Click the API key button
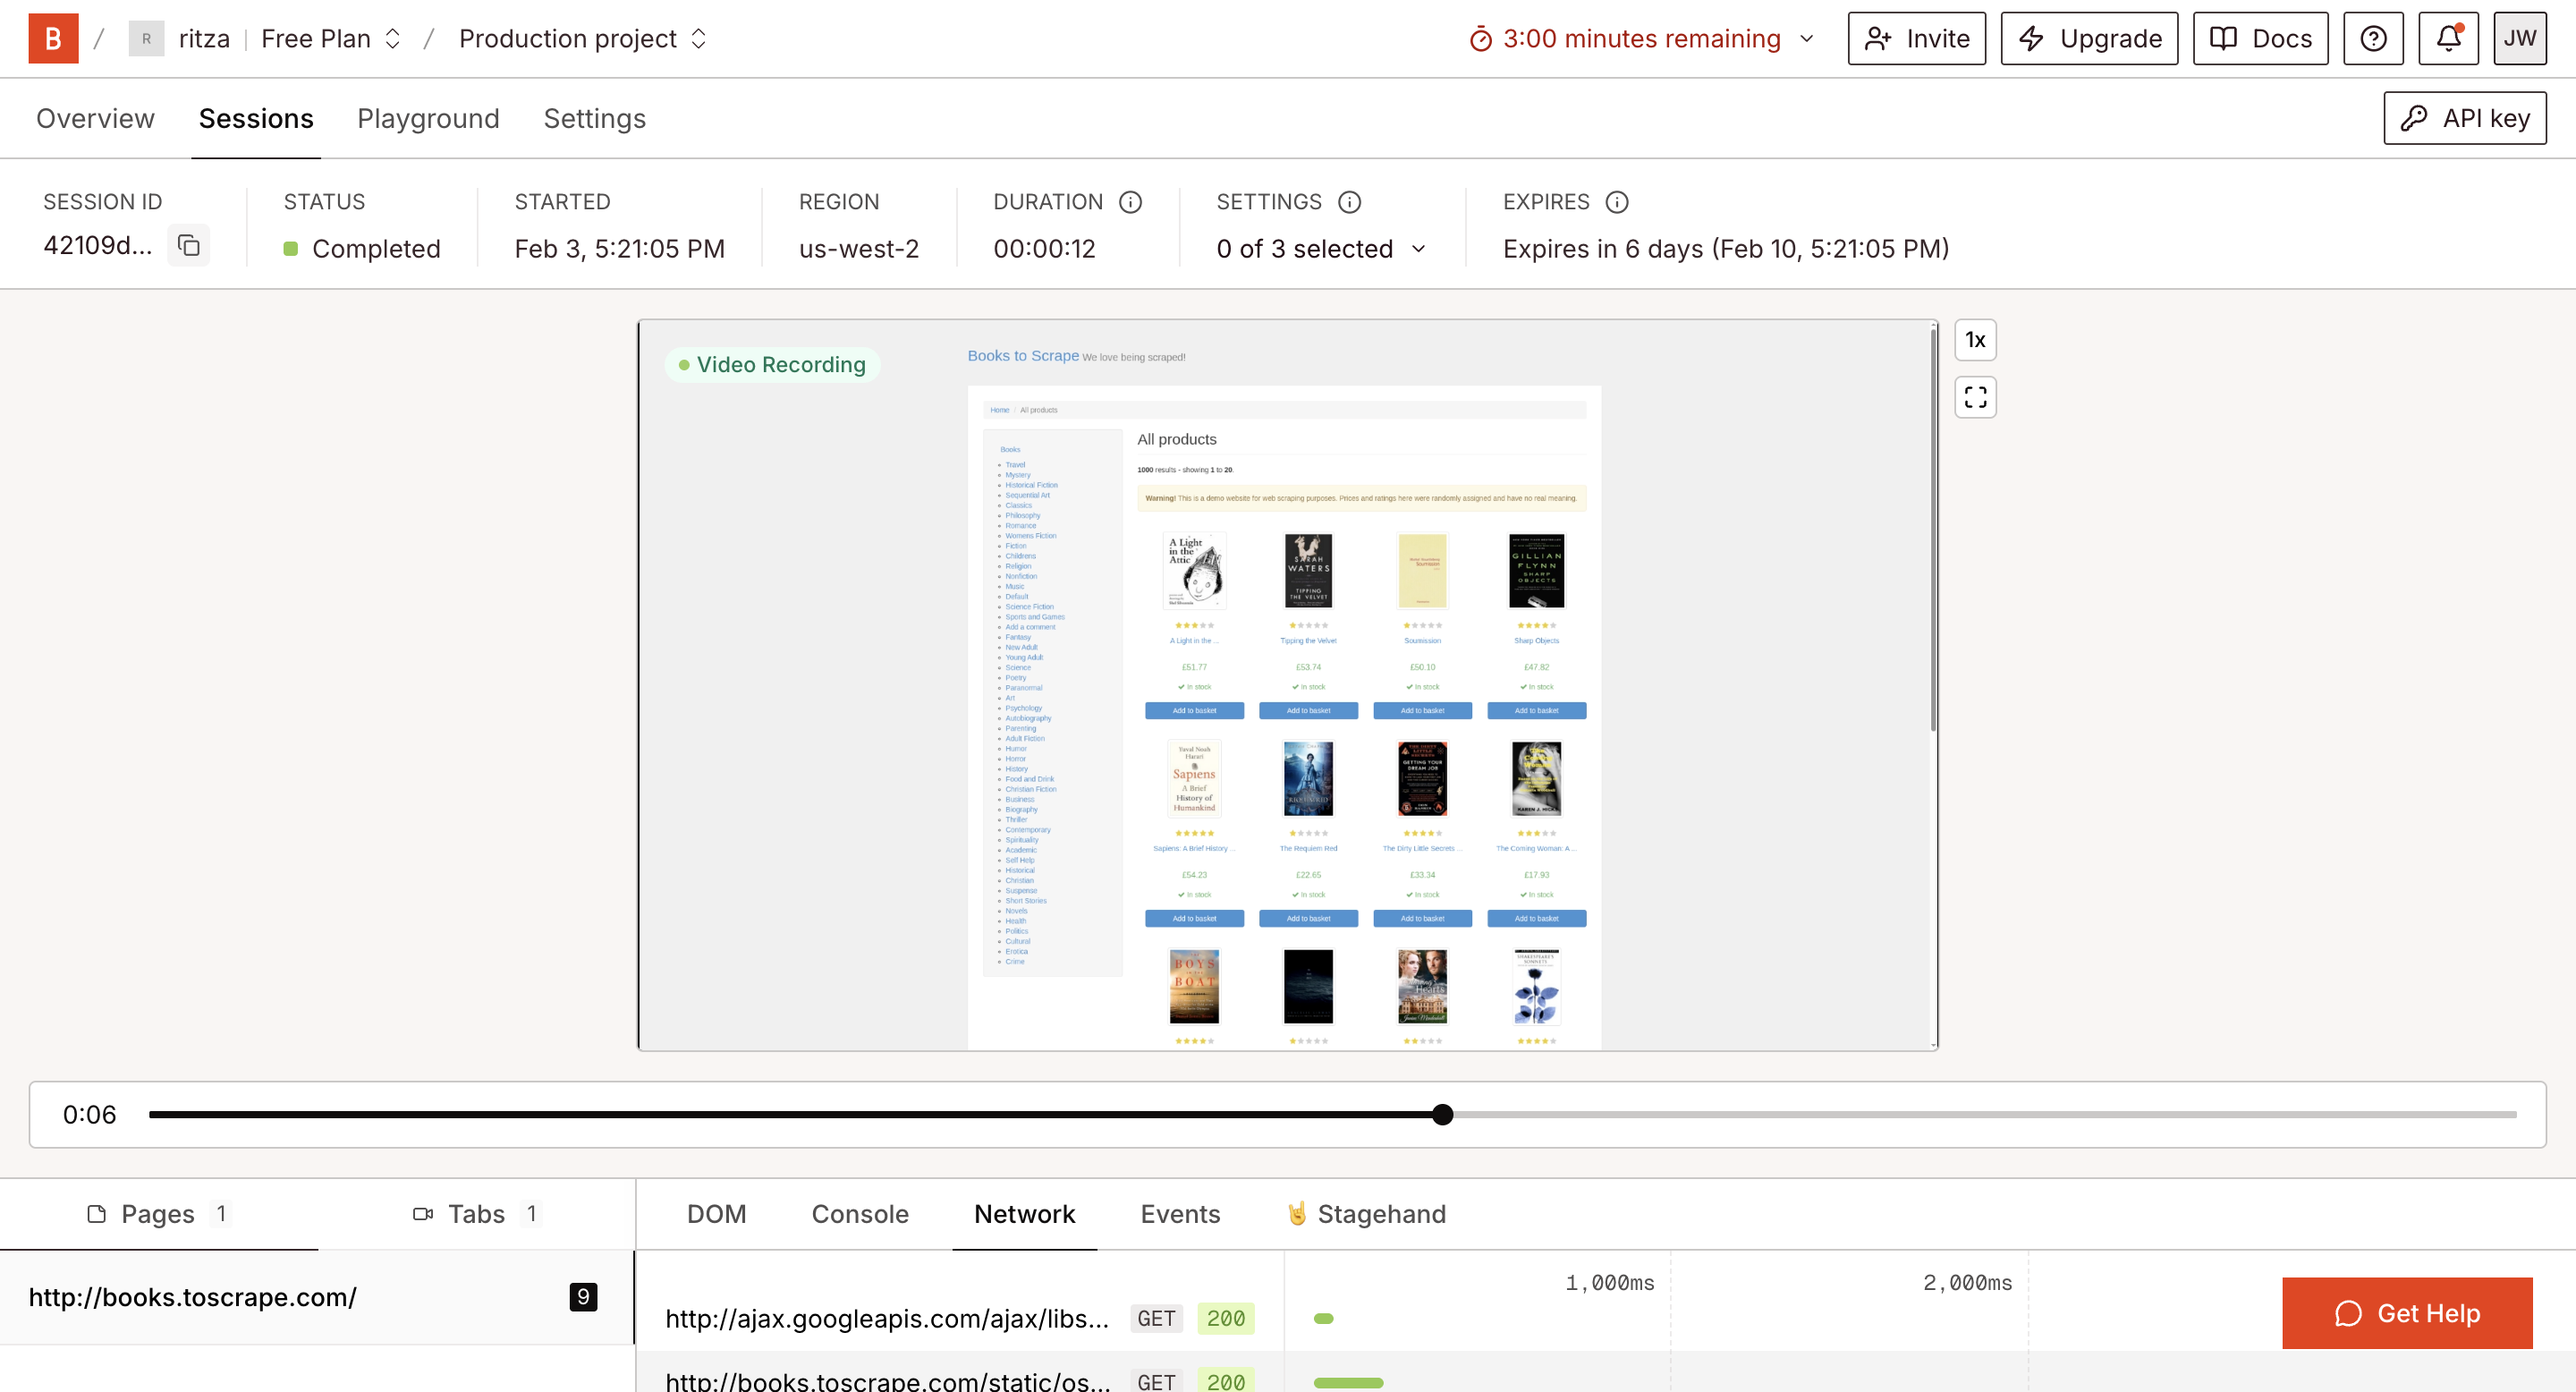Screen dimensions: 2576x1392 click(2464, 119)
